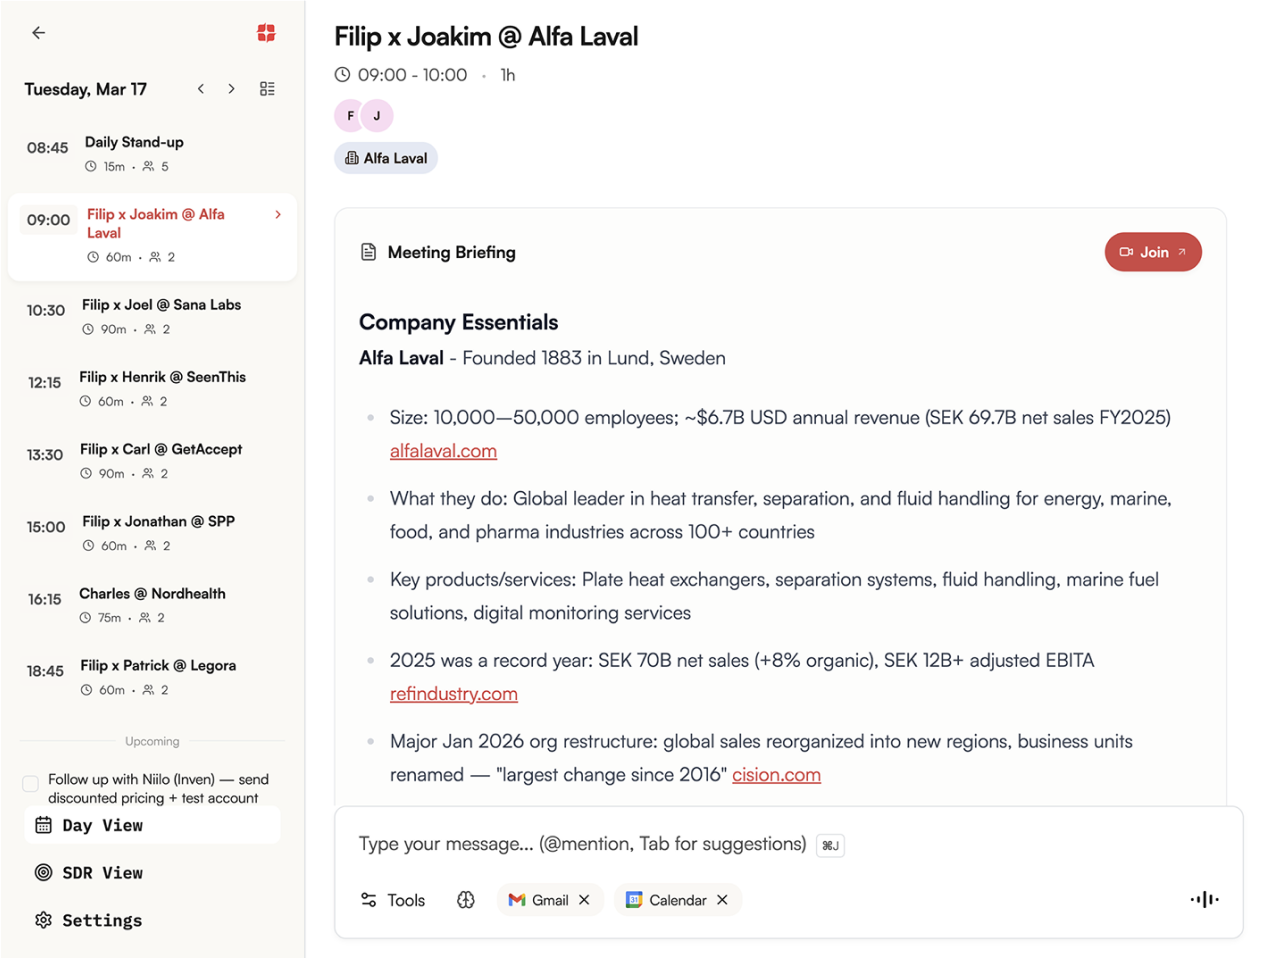Expand the Filip x Joakim meeting chevron
This screenshot has width=1280, height=960.
pos(278,215)
